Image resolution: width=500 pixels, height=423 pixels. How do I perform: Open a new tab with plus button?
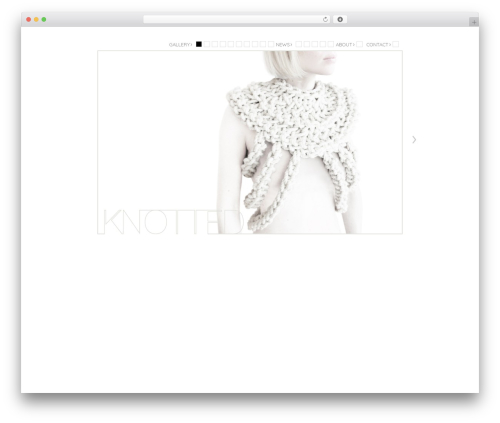[474, 22]
